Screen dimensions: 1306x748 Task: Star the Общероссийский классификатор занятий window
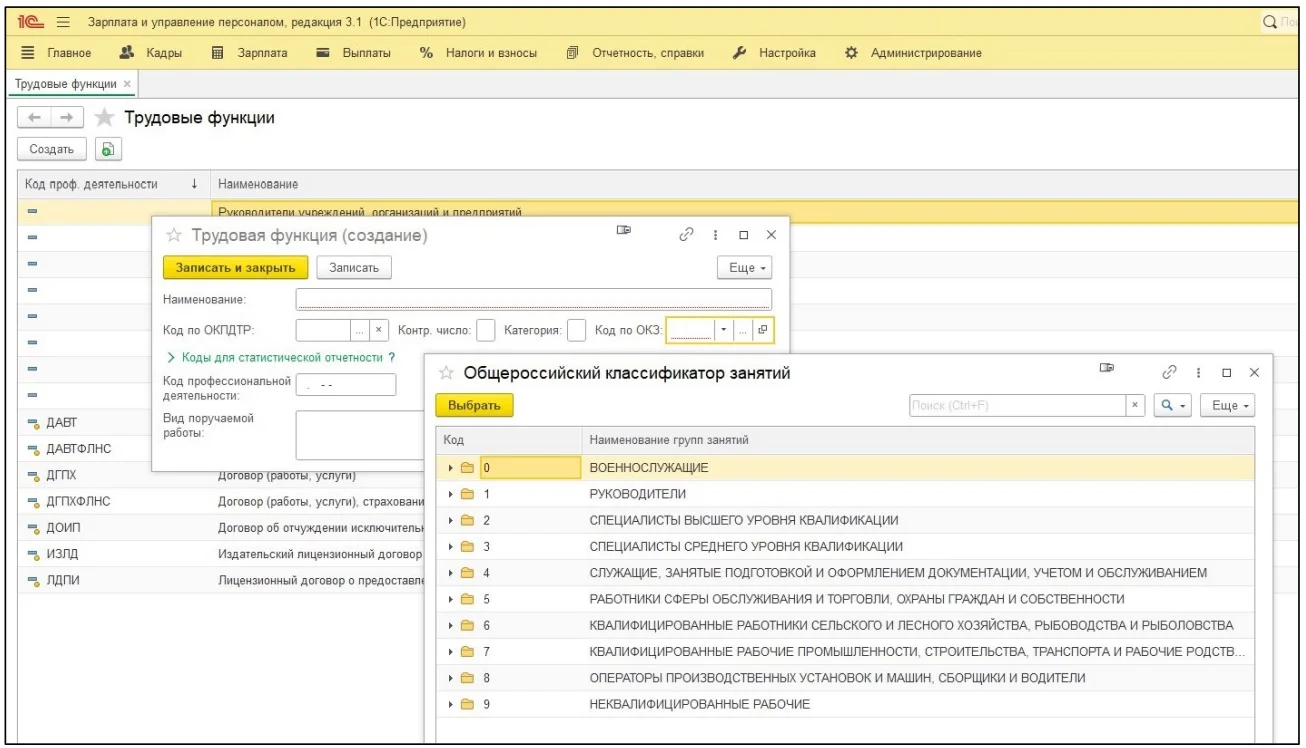446,373
